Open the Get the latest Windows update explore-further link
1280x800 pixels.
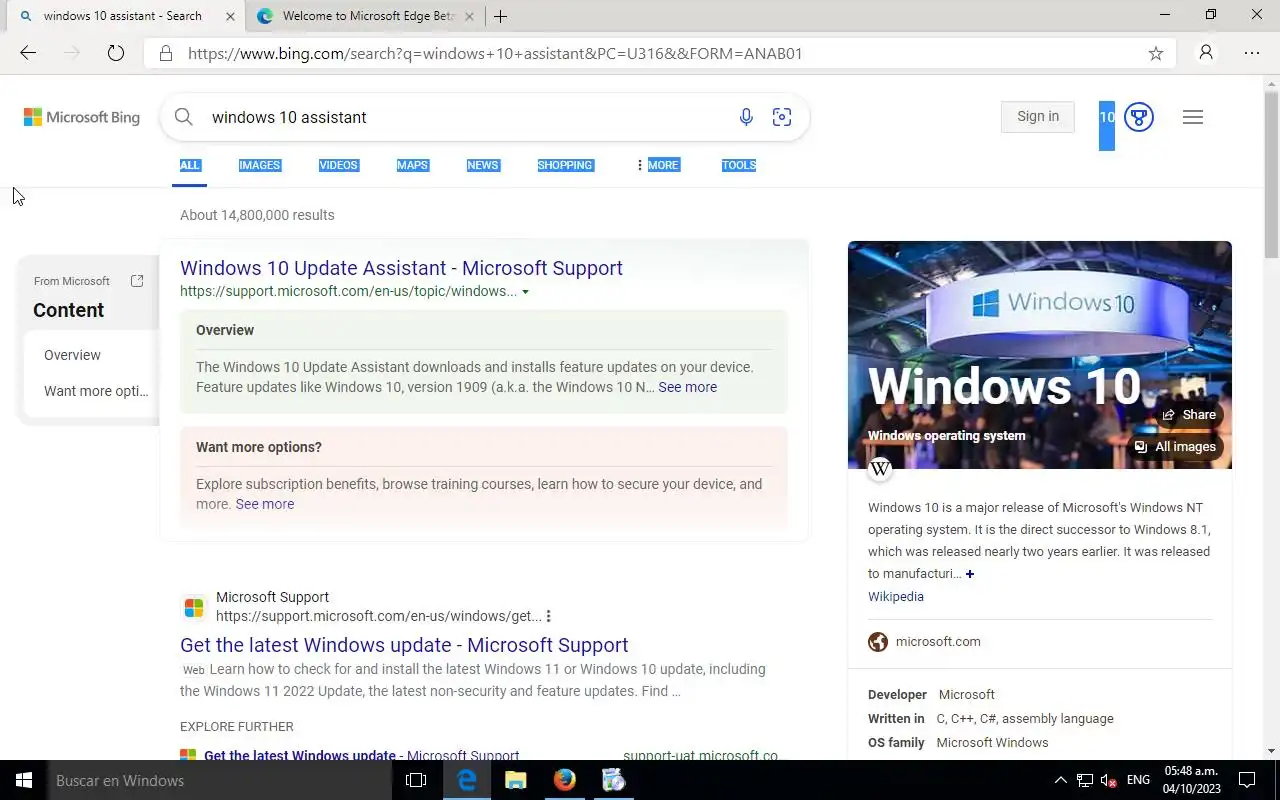pos(300,755)
